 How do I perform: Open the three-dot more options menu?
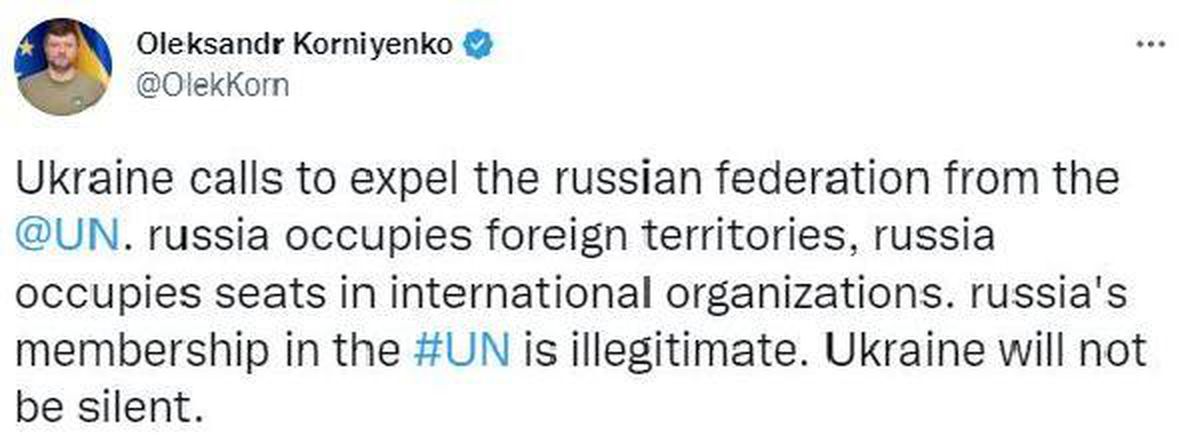[x=1152, y=46]
